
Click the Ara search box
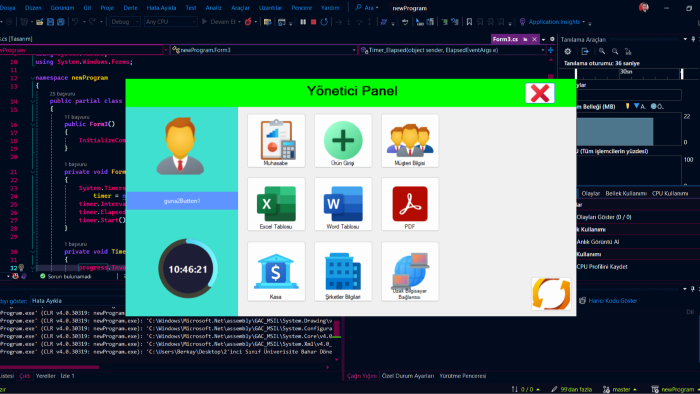[367, 8]
